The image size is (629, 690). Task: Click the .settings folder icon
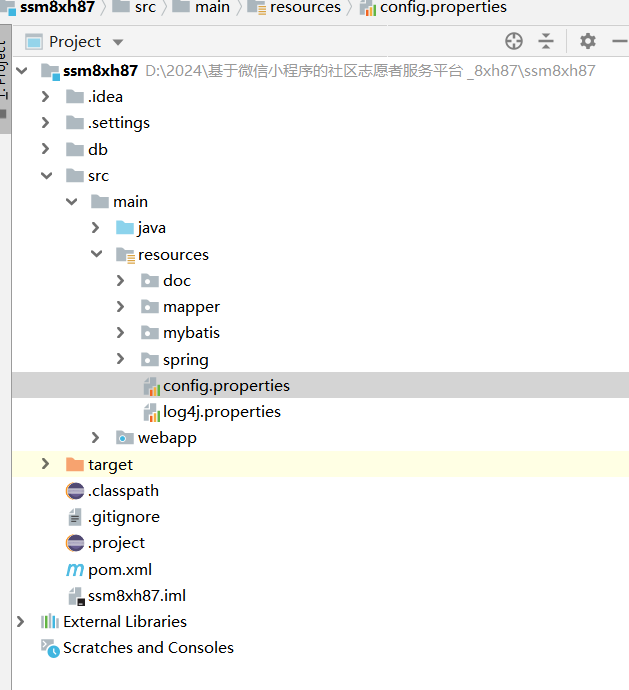(75, 123)
